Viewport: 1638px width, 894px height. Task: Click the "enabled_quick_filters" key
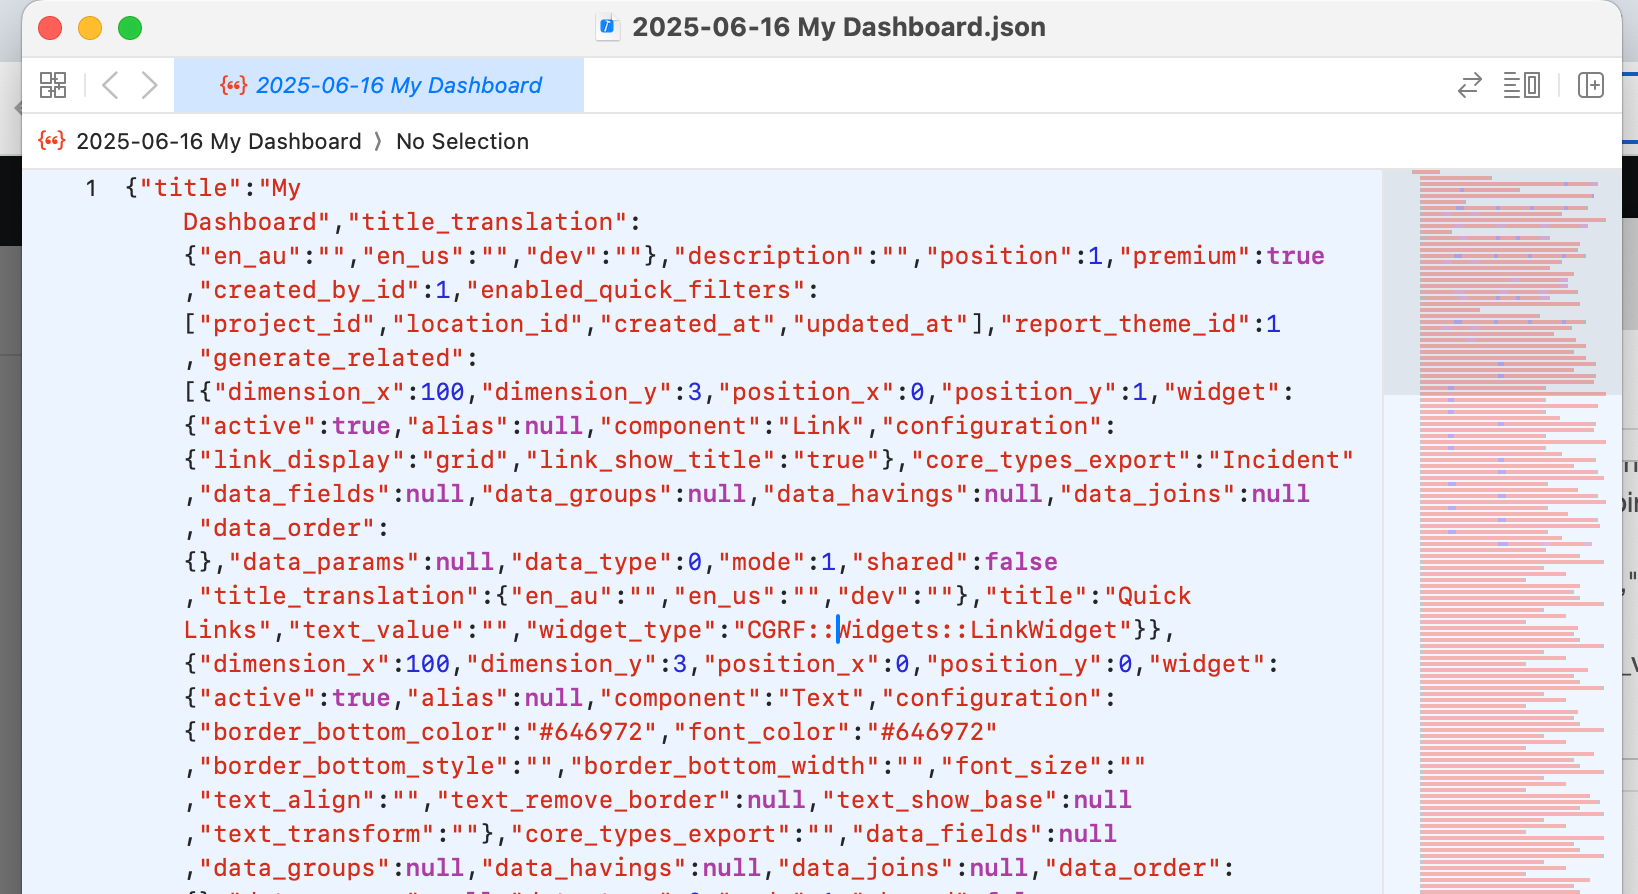click(635, 290)
